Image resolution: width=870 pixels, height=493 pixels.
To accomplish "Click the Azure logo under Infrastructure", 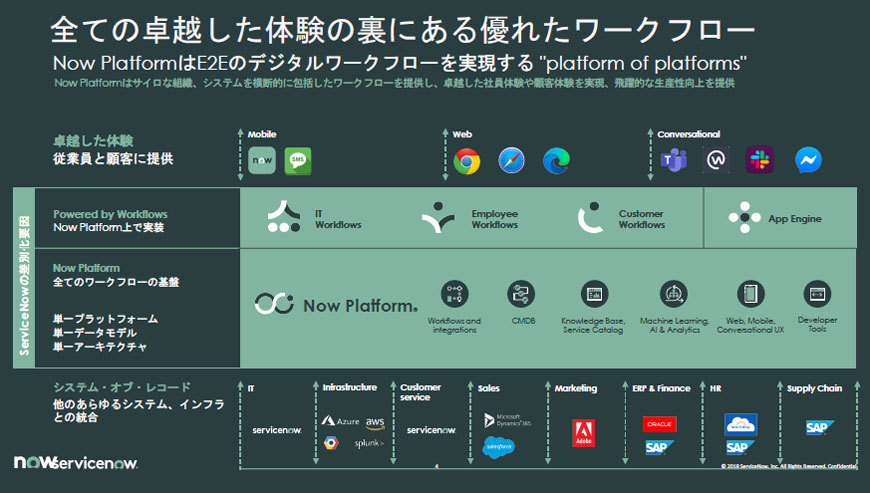I will pos(341,421).
